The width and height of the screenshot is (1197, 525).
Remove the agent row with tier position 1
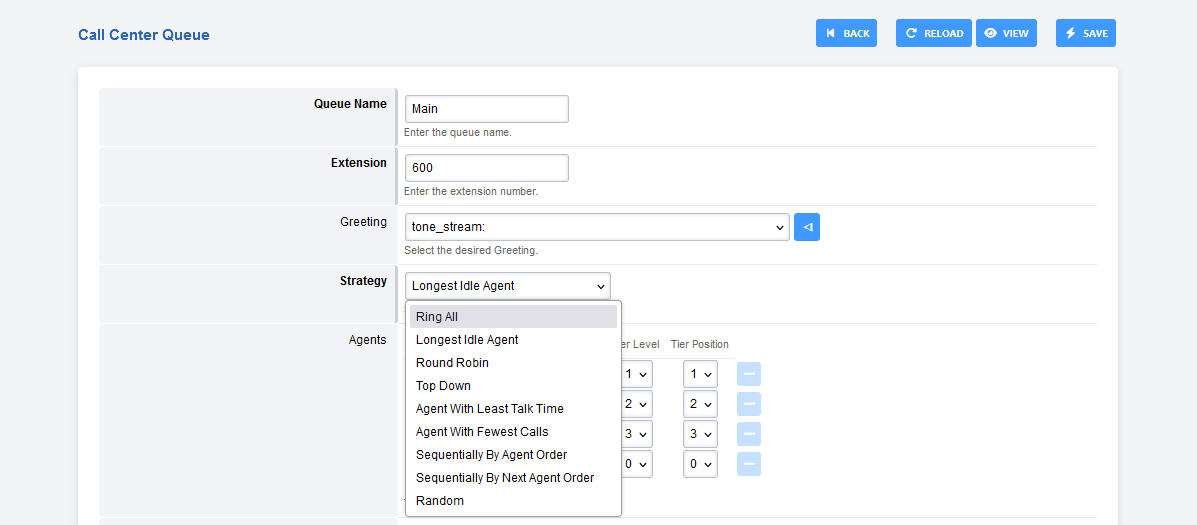point(749,374)
